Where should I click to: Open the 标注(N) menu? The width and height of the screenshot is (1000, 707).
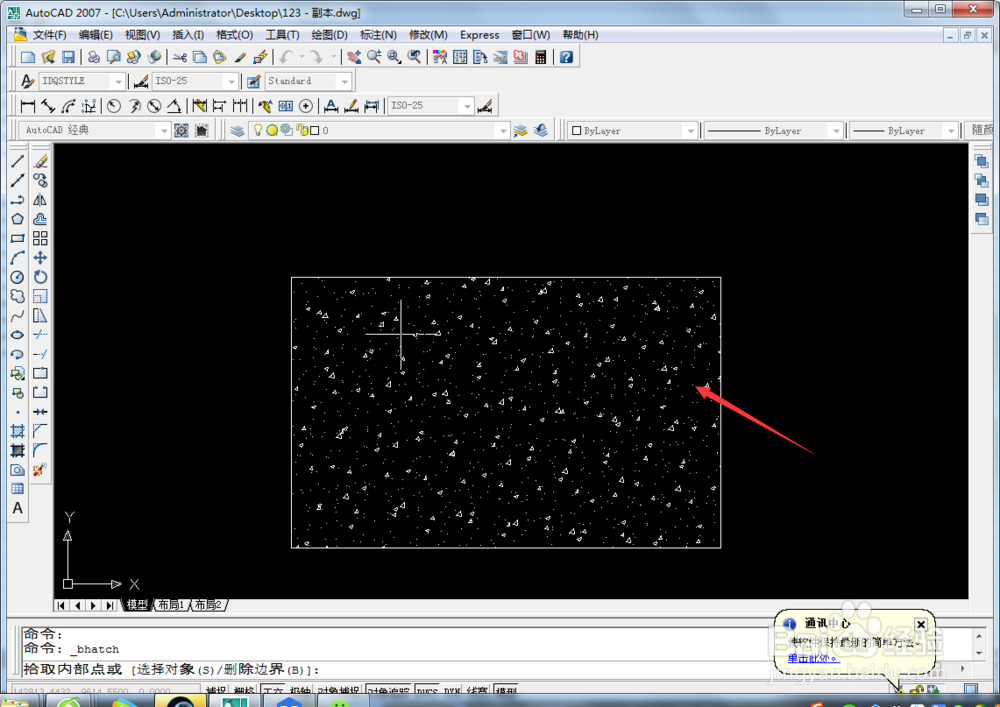coord(378,35)
